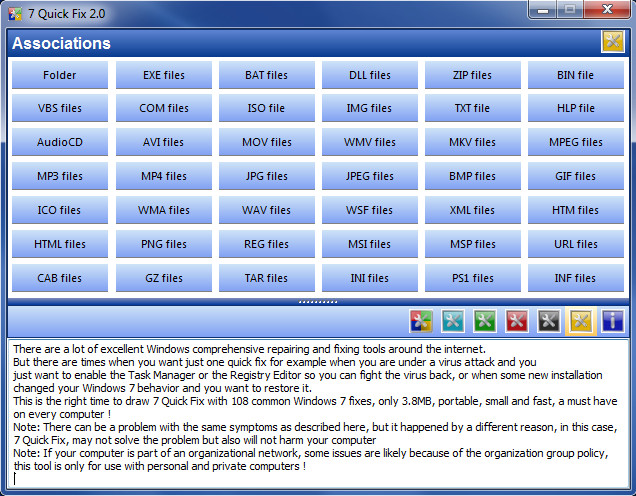
Task: Fix MSI files association
Action: 370,245
